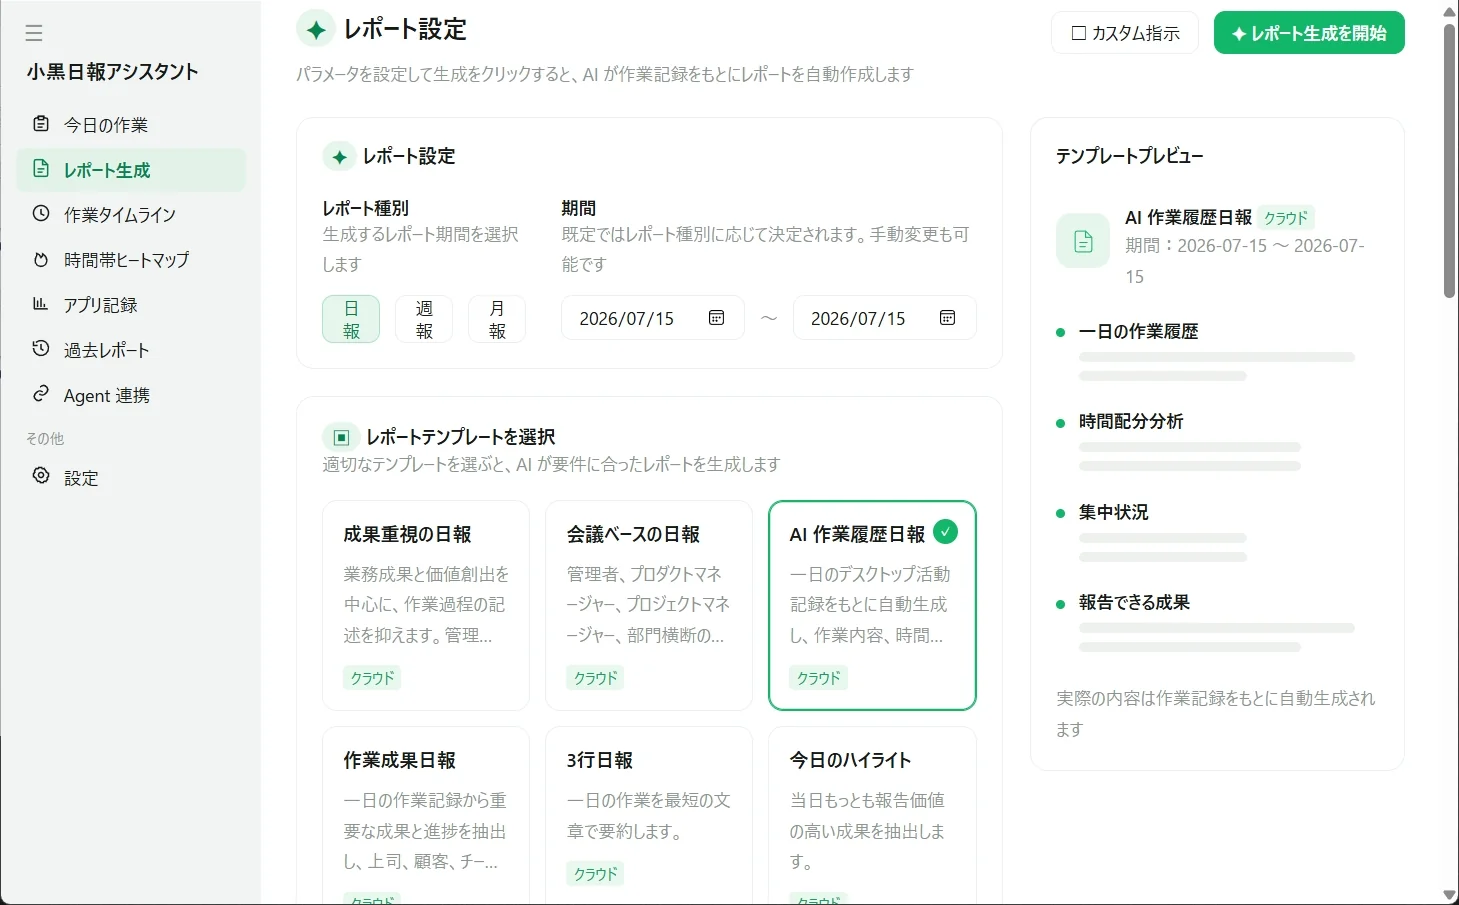Choose the AI 作業履歴日報 template card
The width and height of the screenshot is (1459, 905).
872,605
